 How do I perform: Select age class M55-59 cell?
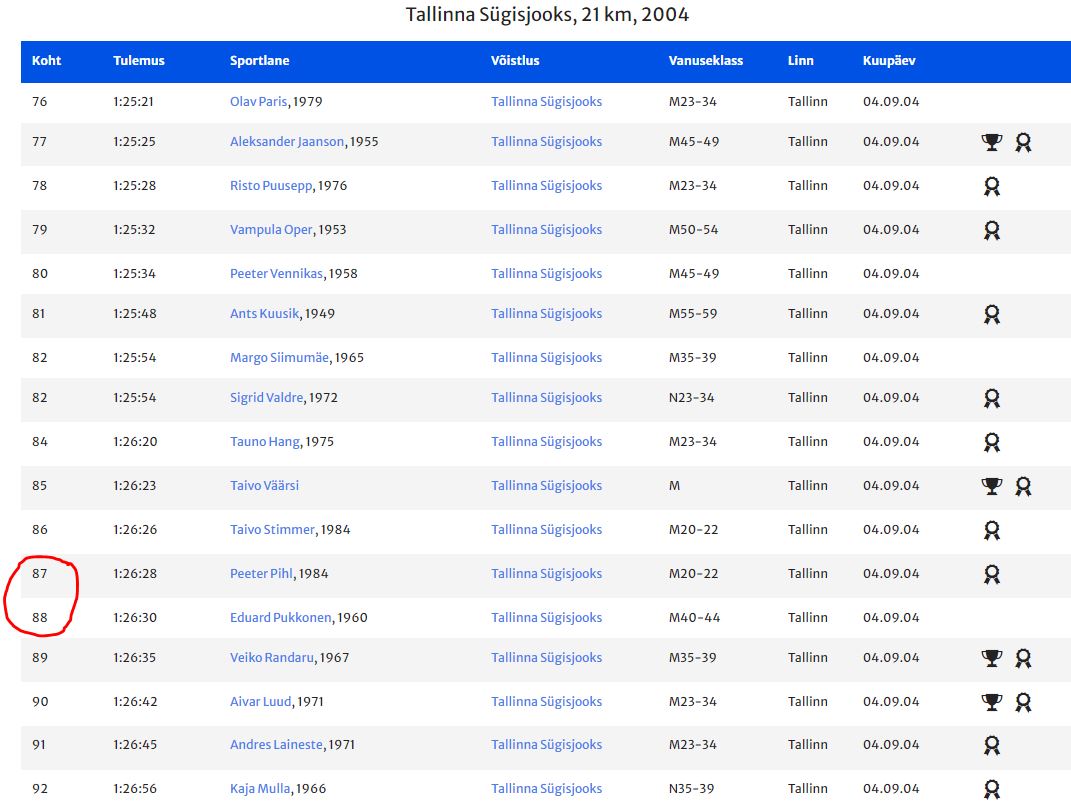tap(693, 313)
